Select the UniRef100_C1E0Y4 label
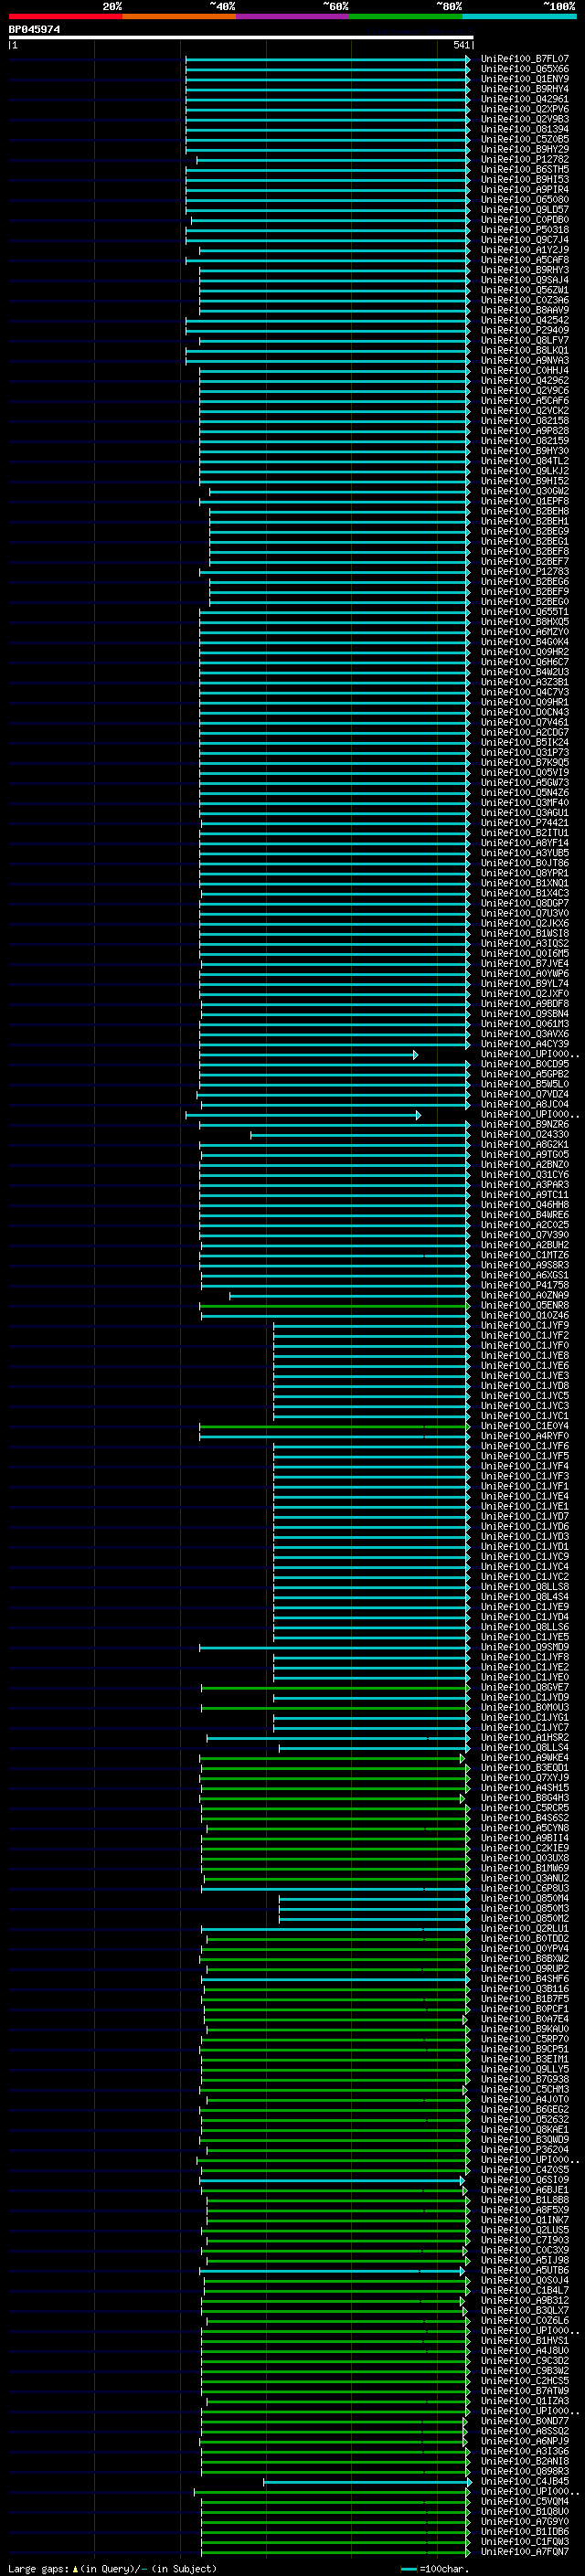This screenshot has width=585, height=2576. pos(524,1426)
